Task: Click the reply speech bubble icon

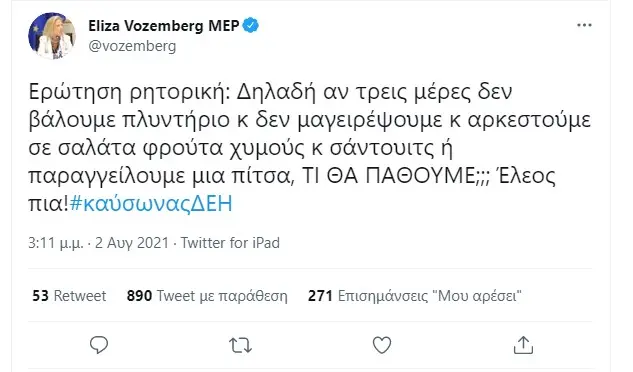Action: pos(99,345)
